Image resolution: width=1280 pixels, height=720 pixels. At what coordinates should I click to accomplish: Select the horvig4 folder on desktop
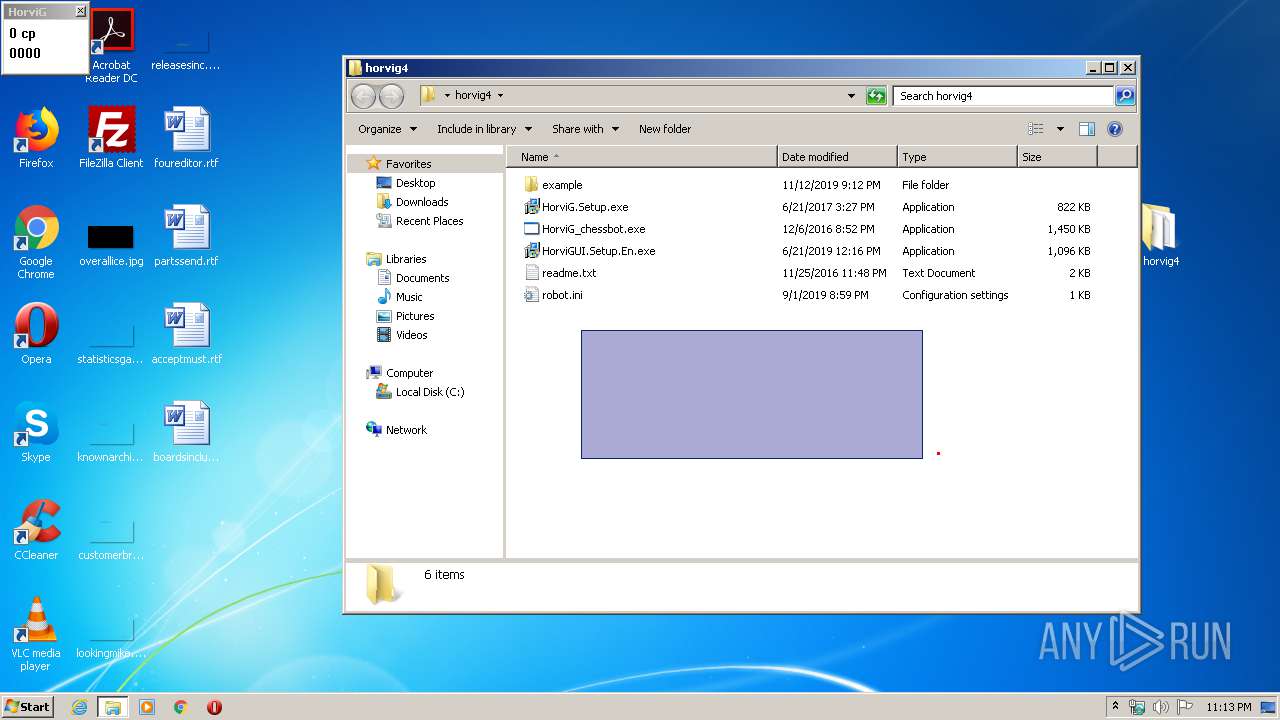pyautogui.click(x=1160, y=236)
